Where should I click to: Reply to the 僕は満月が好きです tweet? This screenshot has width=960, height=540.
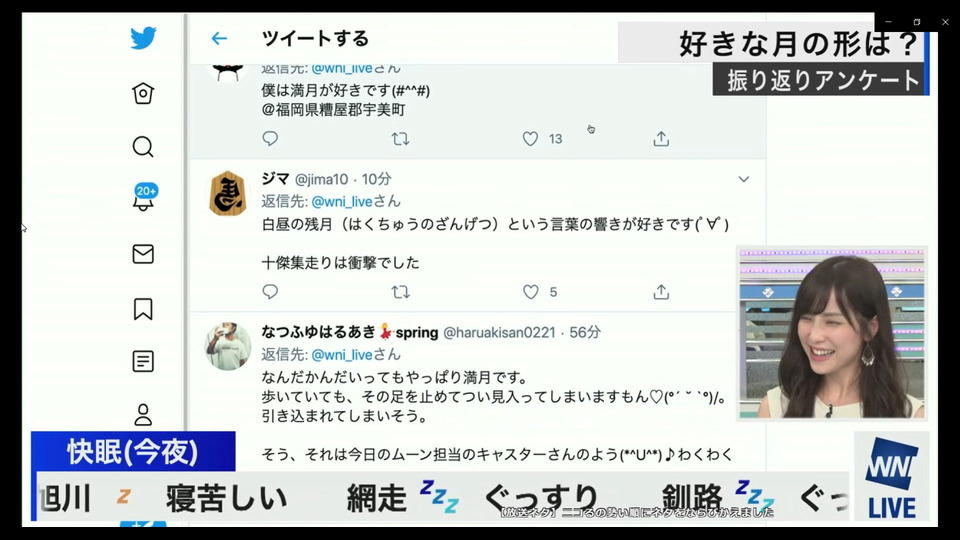click(x=270, y=138)
